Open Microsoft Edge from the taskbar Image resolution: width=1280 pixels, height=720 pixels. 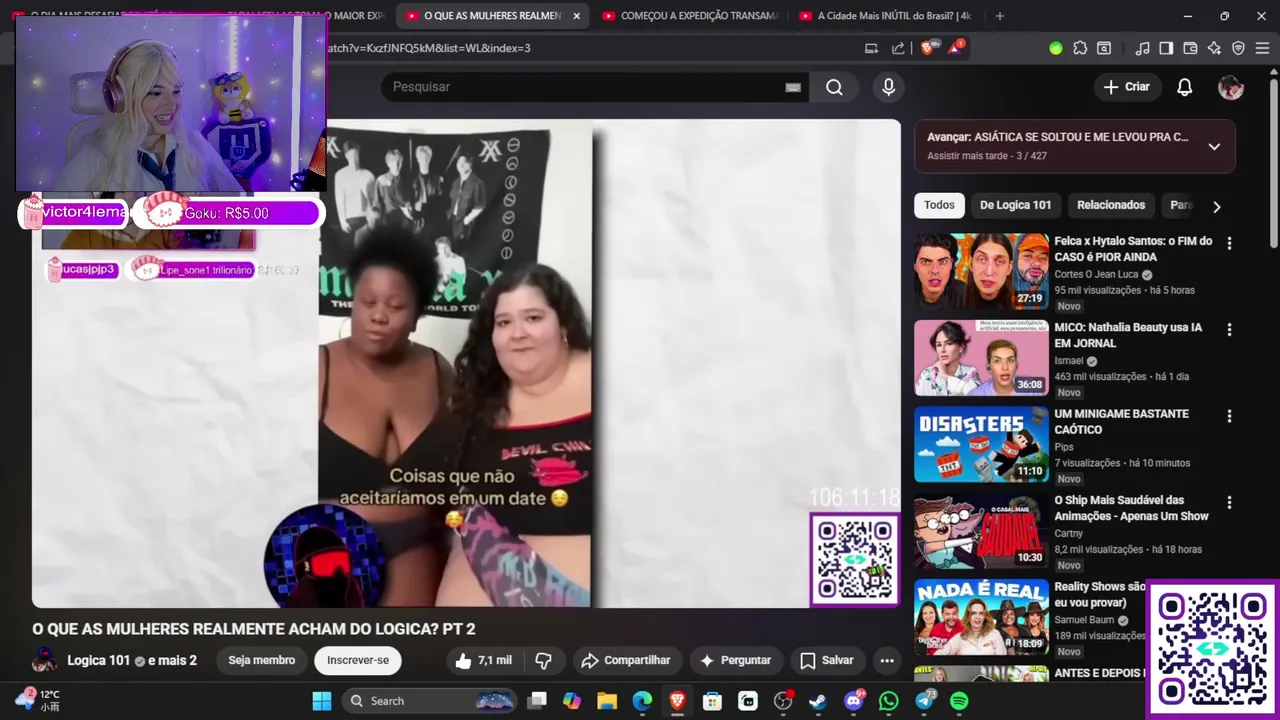[642, 701]
